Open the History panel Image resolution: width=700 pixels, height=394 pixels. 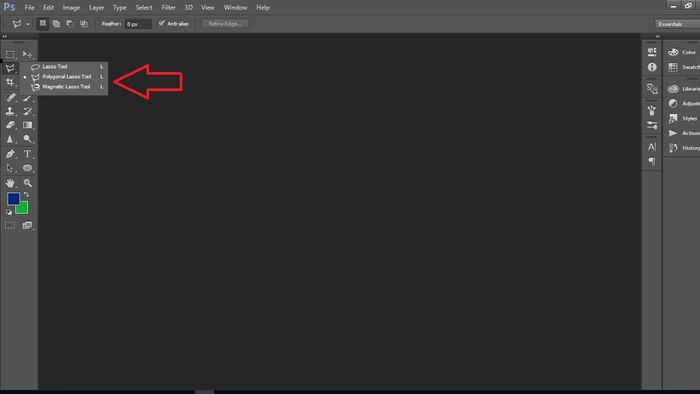[x=683, y=148]
